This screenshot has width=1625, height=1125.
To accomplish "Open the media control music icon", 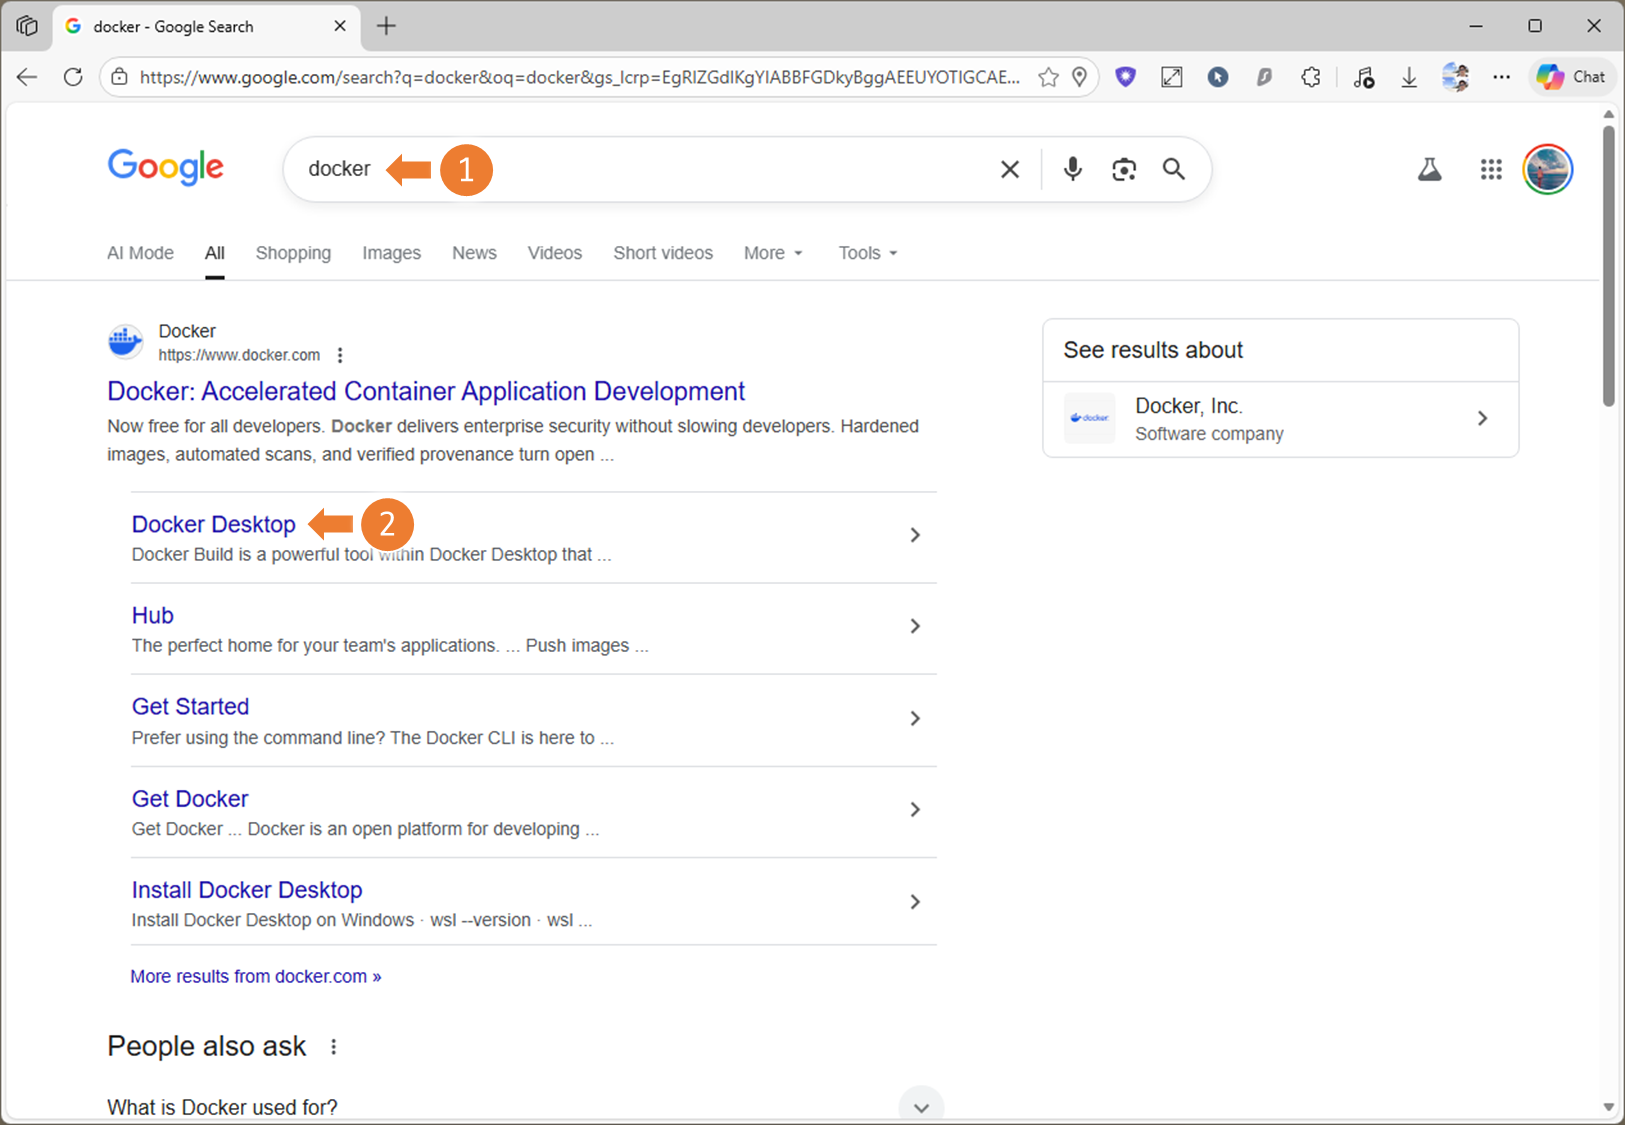I will (1364, 77).
